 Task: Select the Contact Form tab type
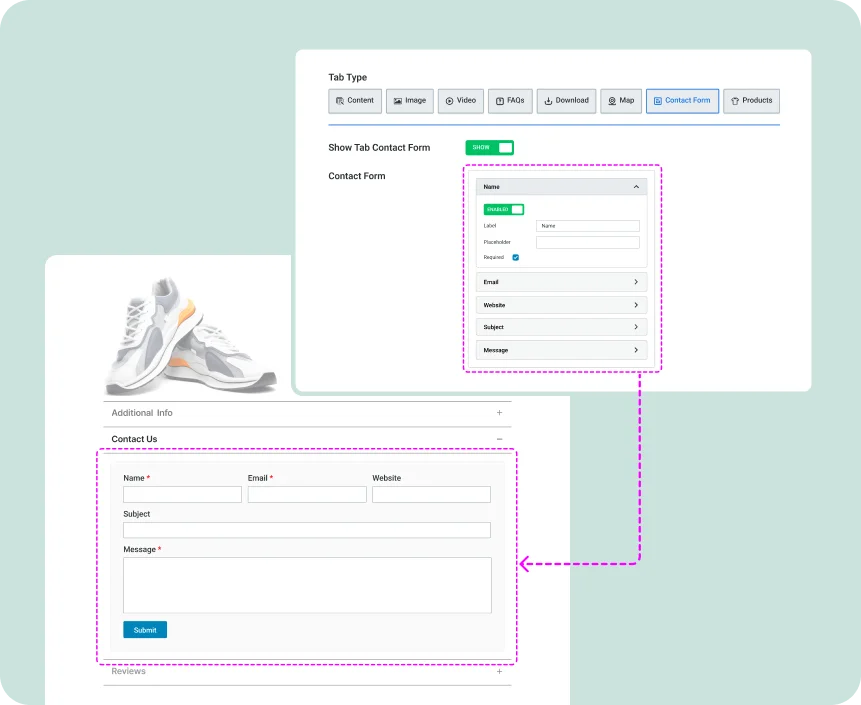[x=682, y=101]
